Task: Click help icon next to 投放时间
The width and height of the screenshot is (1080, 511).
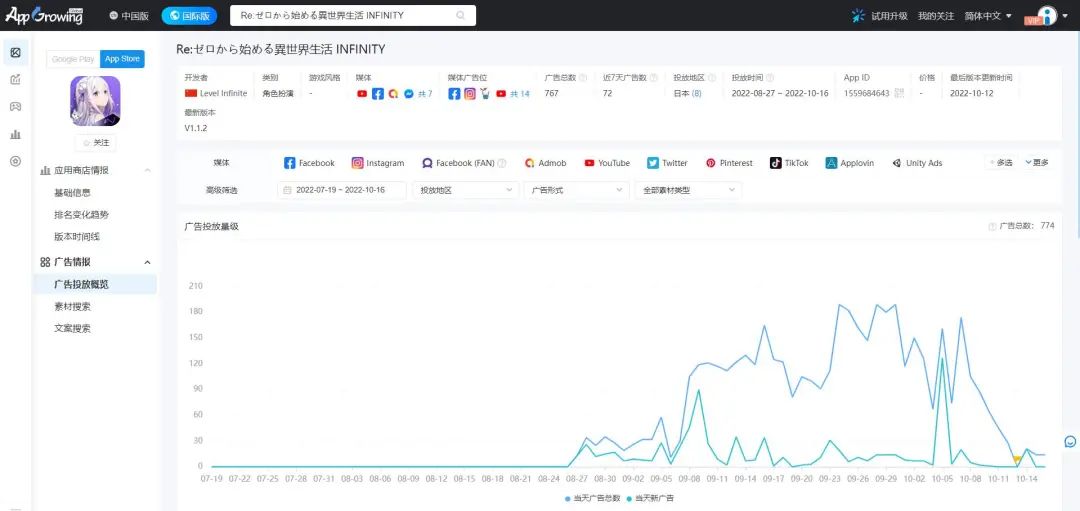Action: [769, 78]
